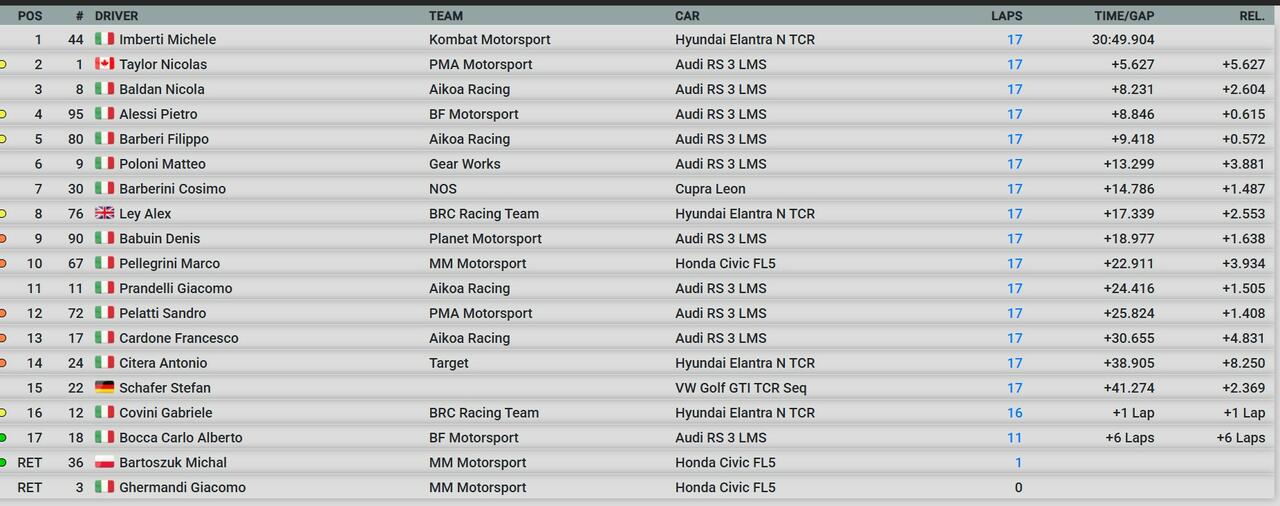Click the Polish flag next to Bartoszuk Michal
The image size is (1280, 506).
104,462
